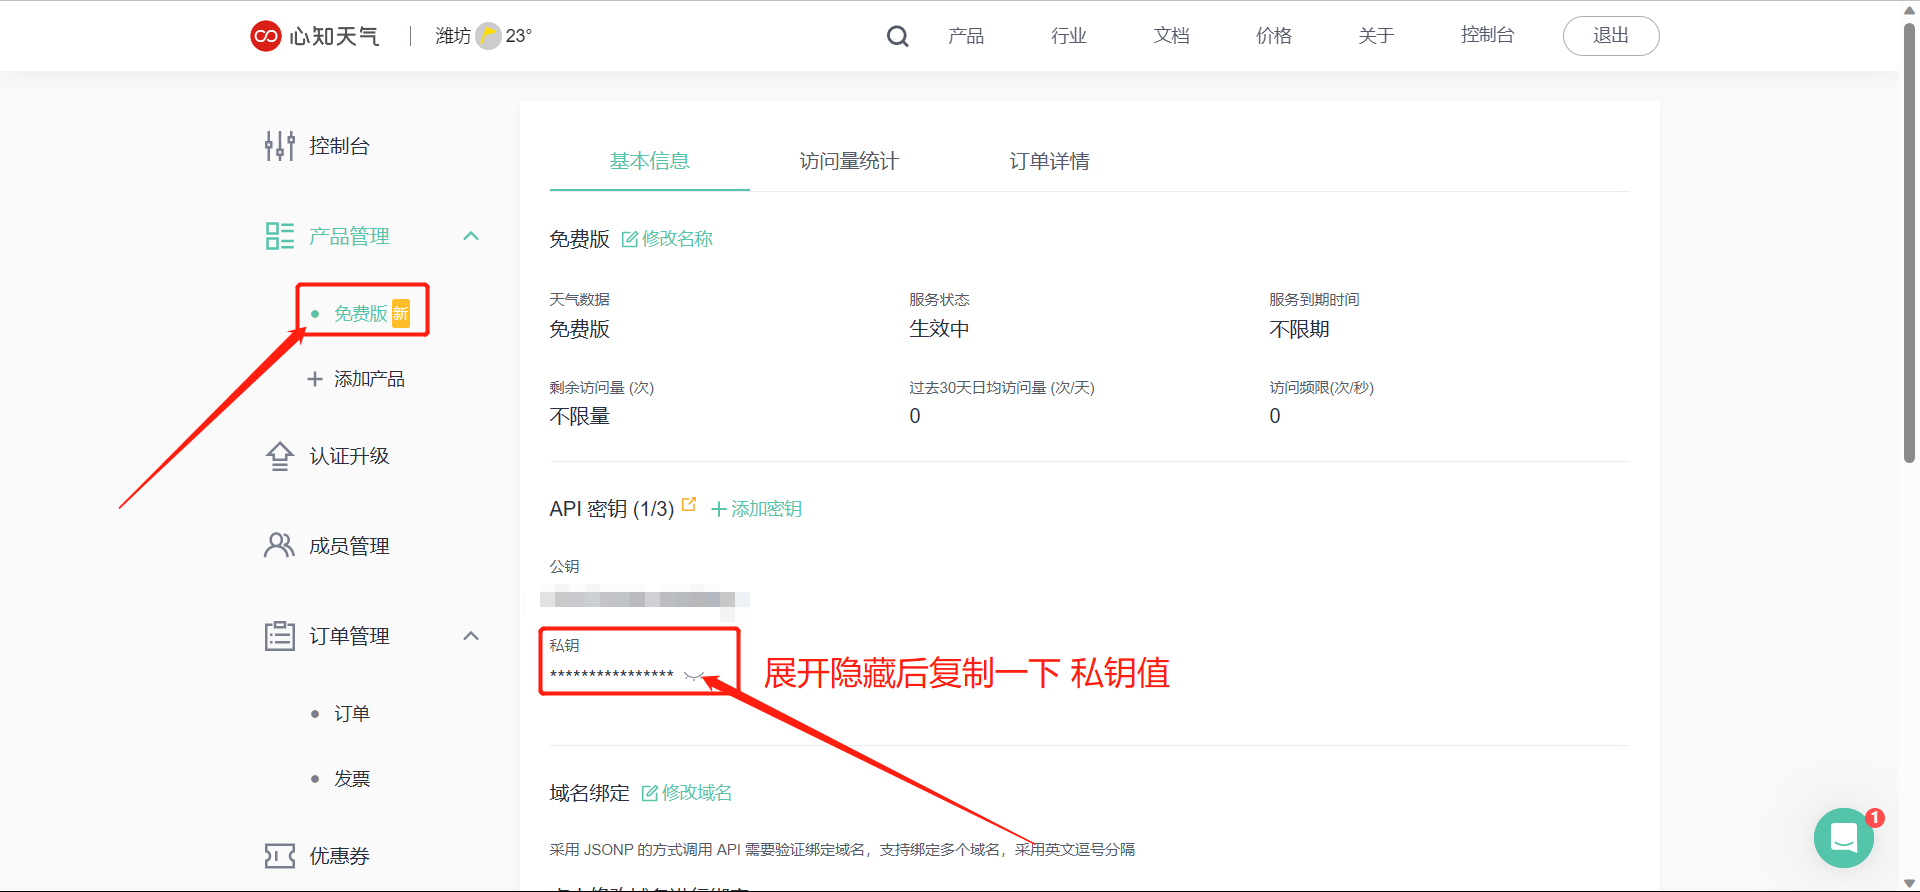The image size is (1920, 892).
Task: Click the 修改名称 link
Action: point(677,239)
